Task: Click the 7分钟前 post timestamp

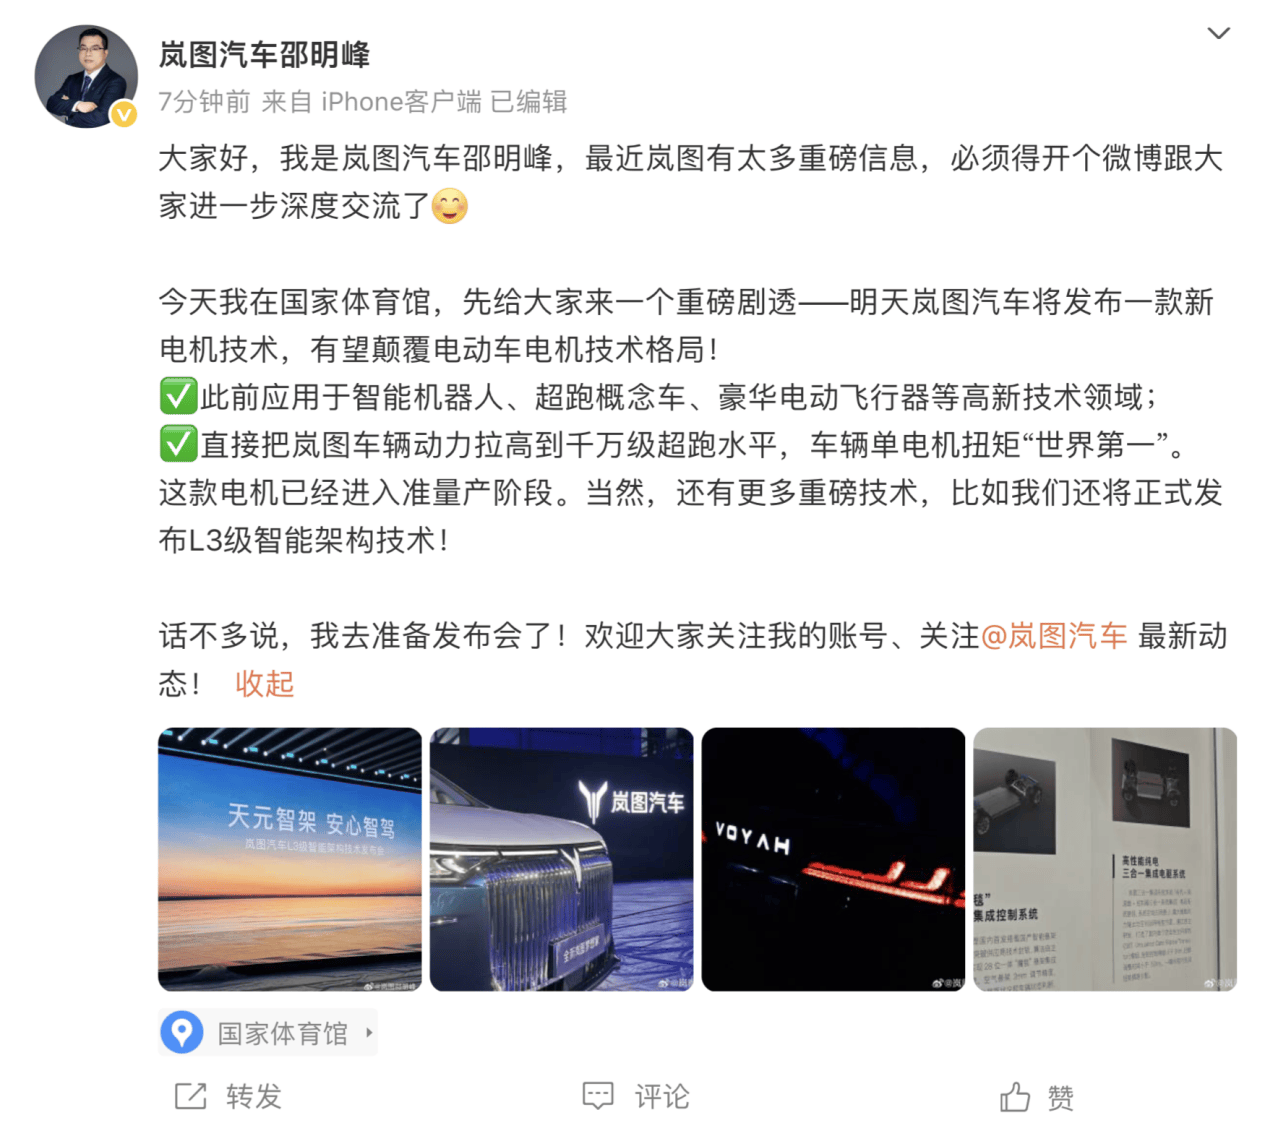Action: [204, 101]
